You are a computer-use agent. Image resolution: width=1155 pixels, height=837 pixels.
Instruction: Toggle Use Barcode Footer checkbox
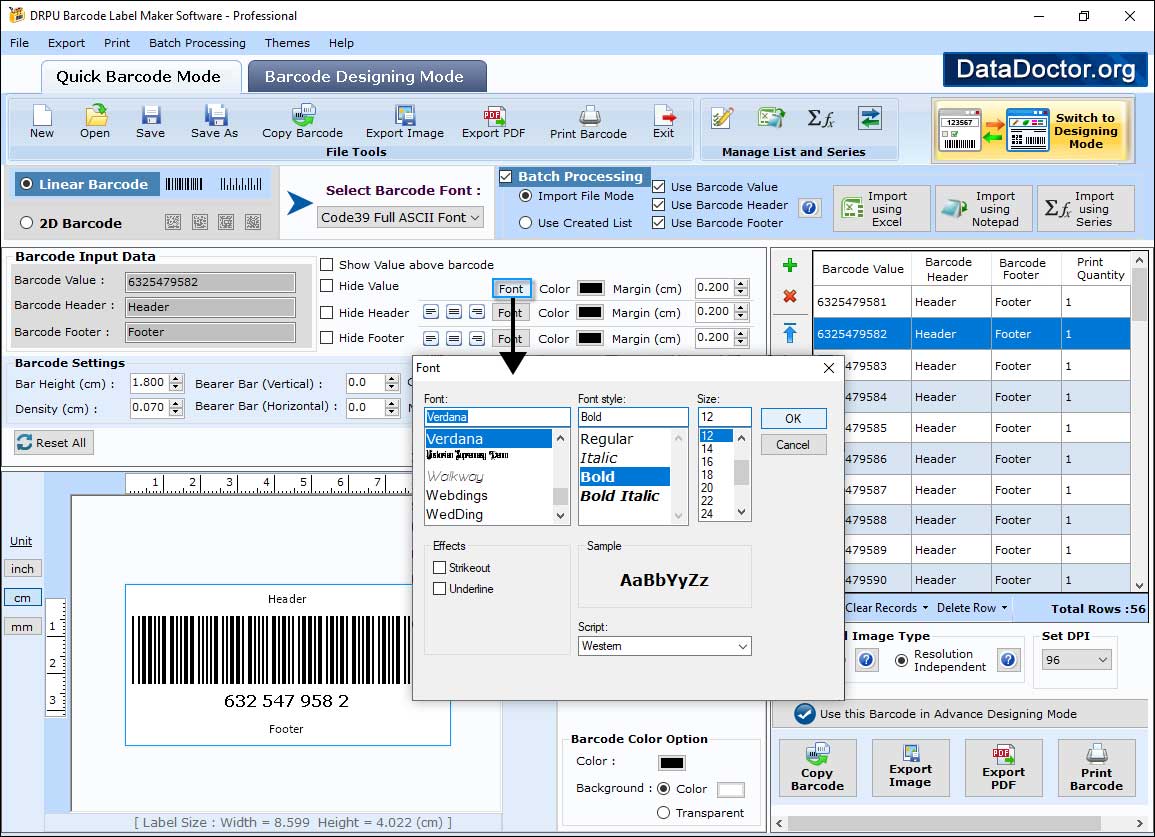[659, 223]
